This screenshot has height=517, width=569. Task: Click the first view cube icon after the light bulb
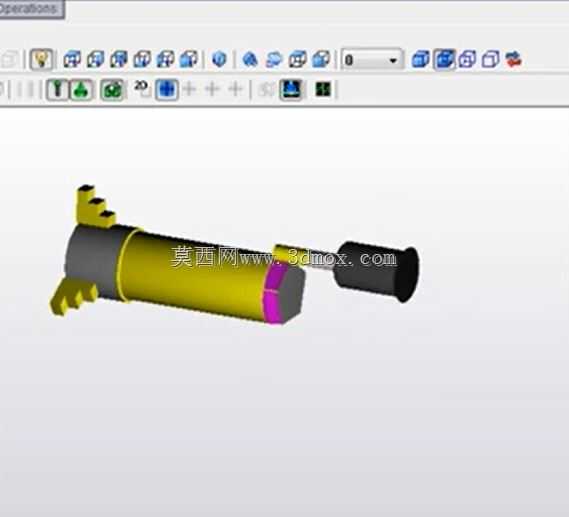pos(72,59)
